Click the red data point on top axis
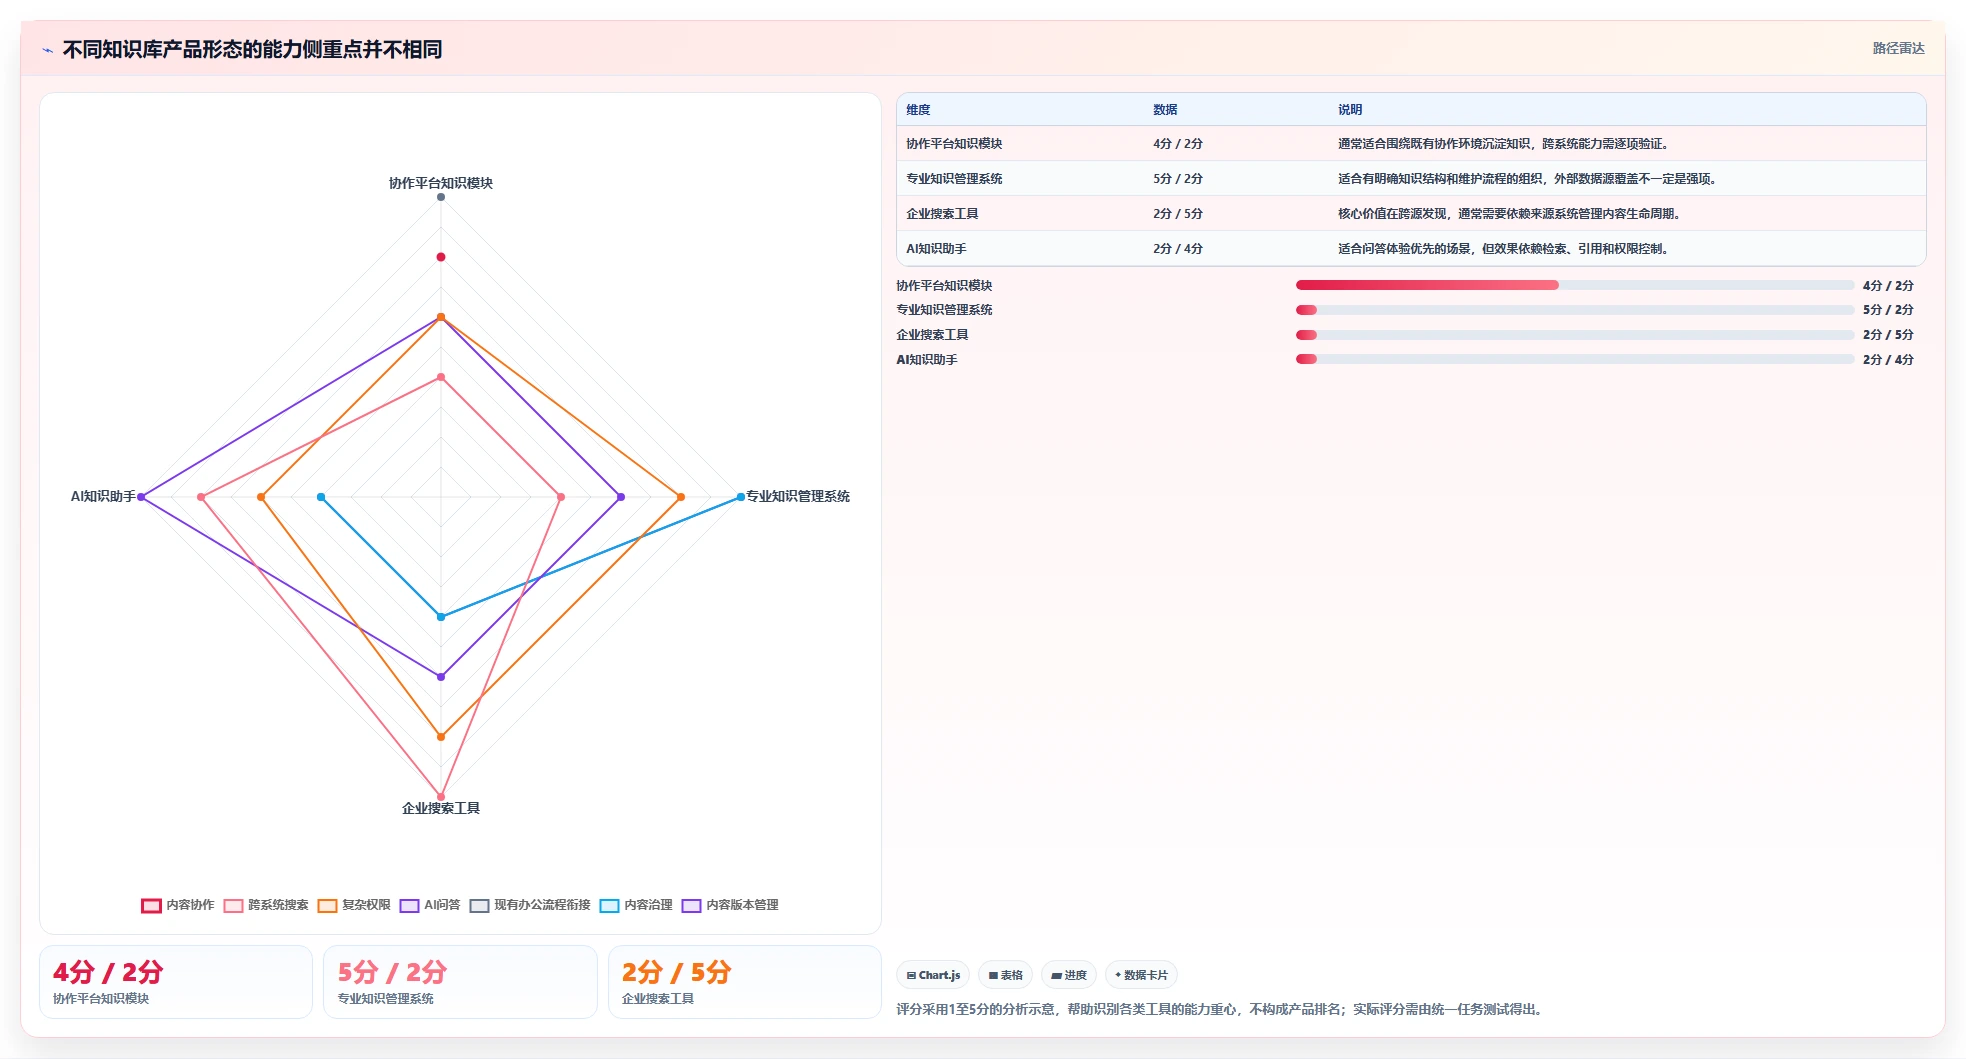This screenshot has height=1059, width=1966. (441, 257)
